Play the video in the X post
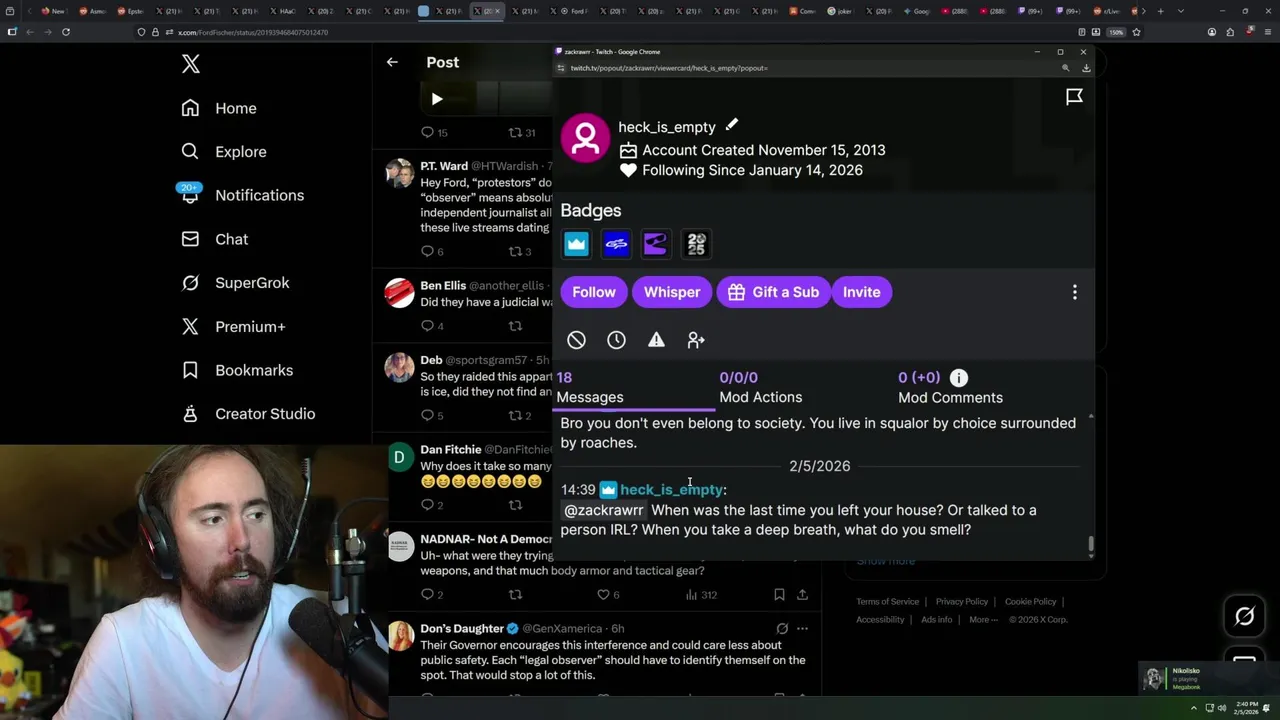The width and height of the screenshot is (1280, 720). [437, 99]
